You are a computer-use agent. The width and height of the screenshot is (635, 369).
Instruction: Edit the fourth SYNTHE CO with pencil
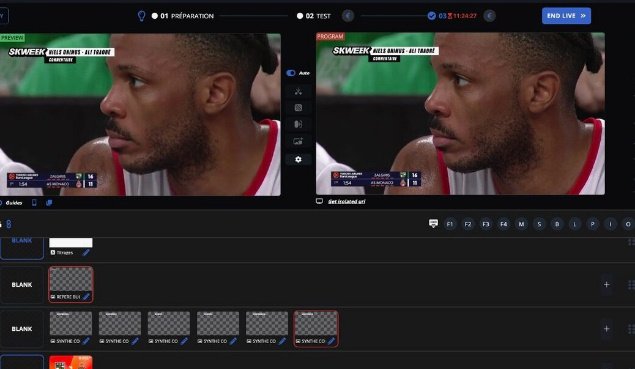pyautogui.click(x=233, y=341)
